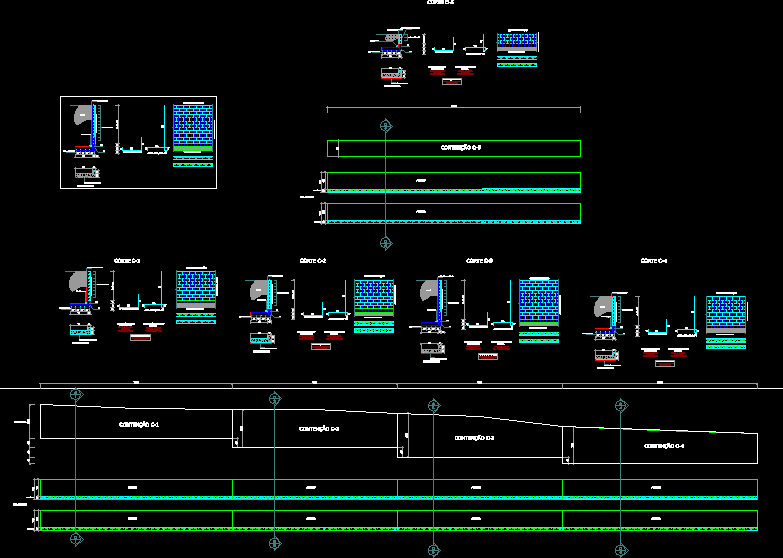Click bottom section marker circle under C-4
The image size is (783, 558).
621,549
